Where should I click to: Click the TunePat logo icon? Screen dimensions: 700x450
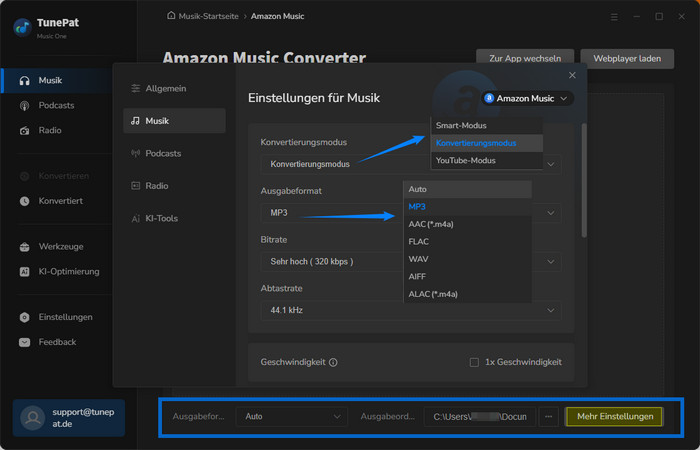pos(22,27)
